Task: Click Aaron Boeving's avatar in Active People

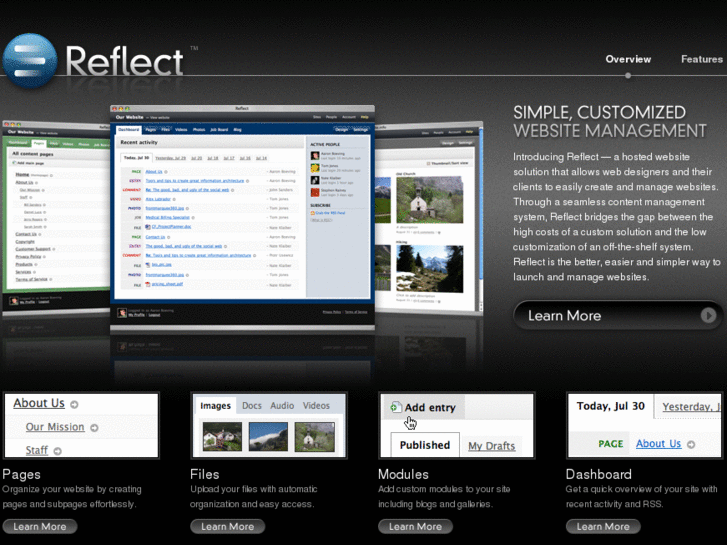Action: pos(315,155)
